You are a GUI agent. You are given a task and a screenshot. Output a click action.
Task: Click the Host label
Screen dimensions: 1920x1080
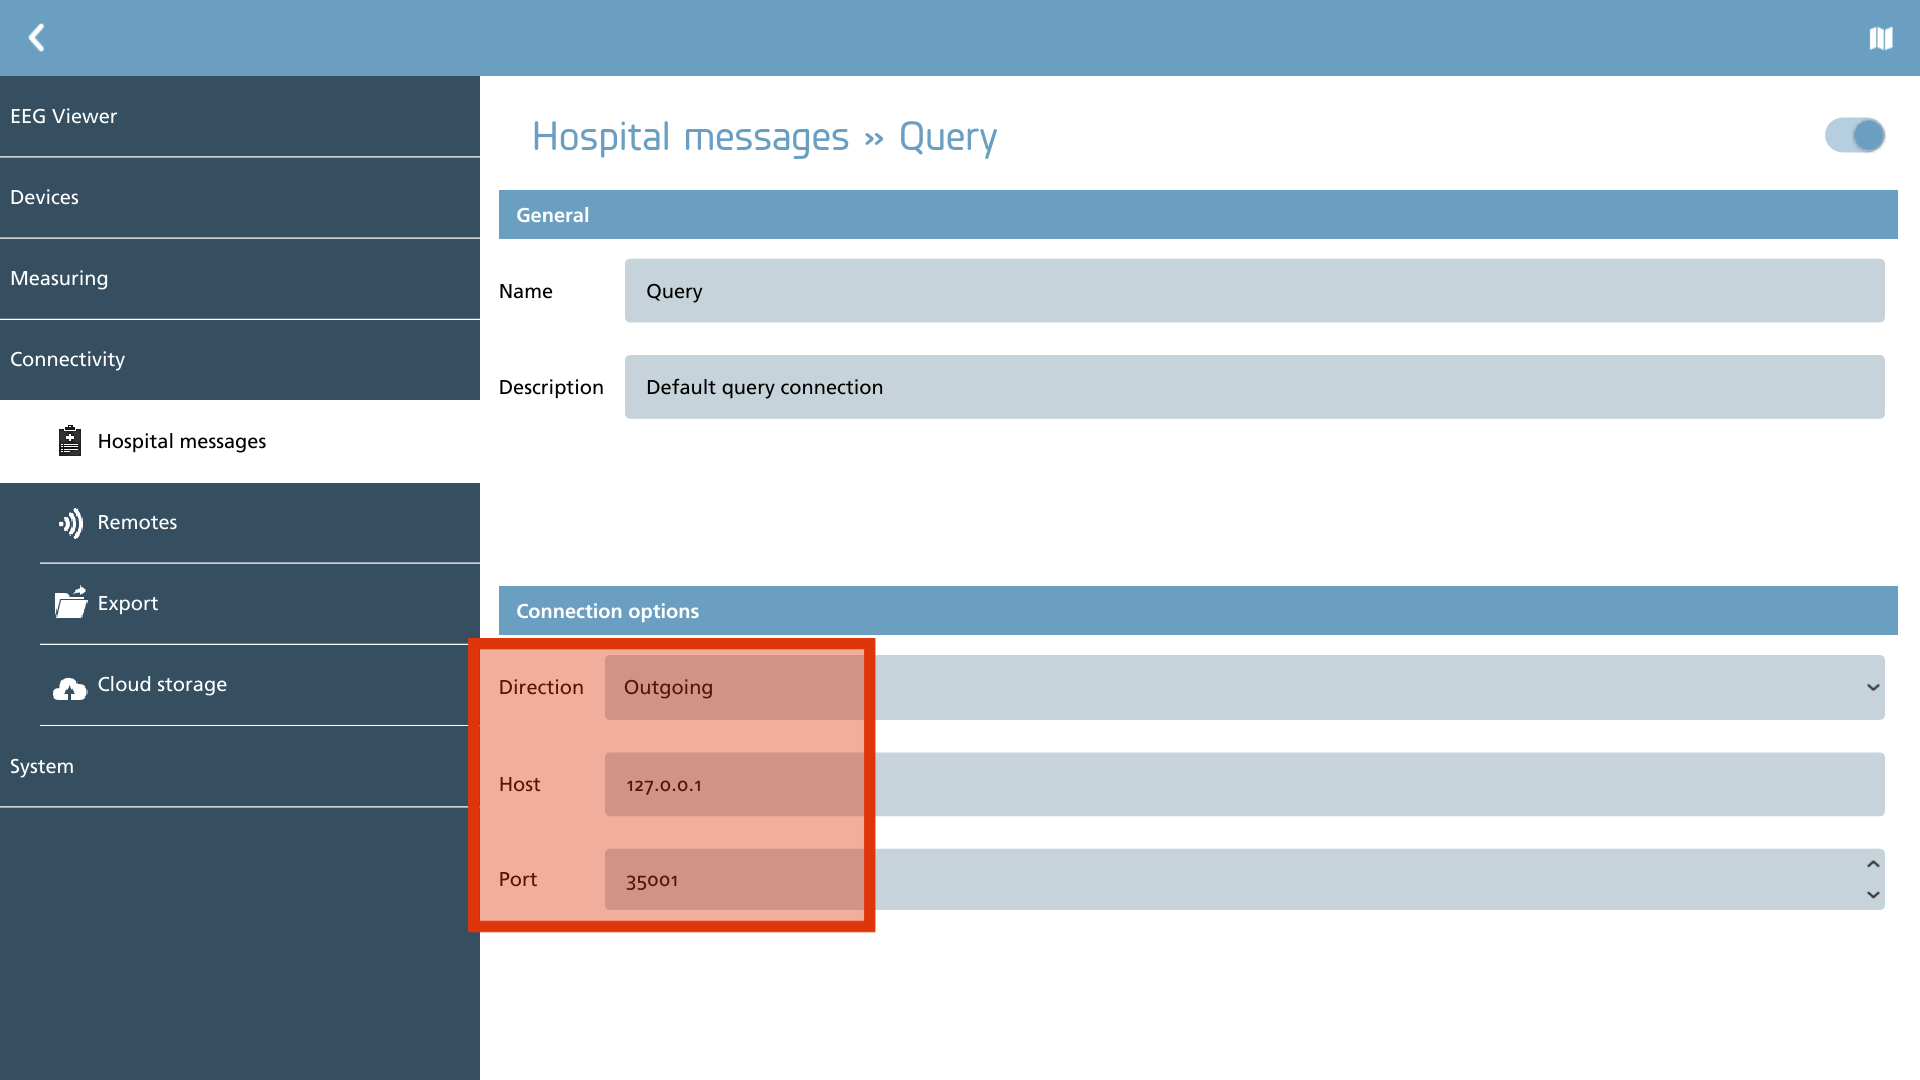pyautogui.click(x=519, y=784)
